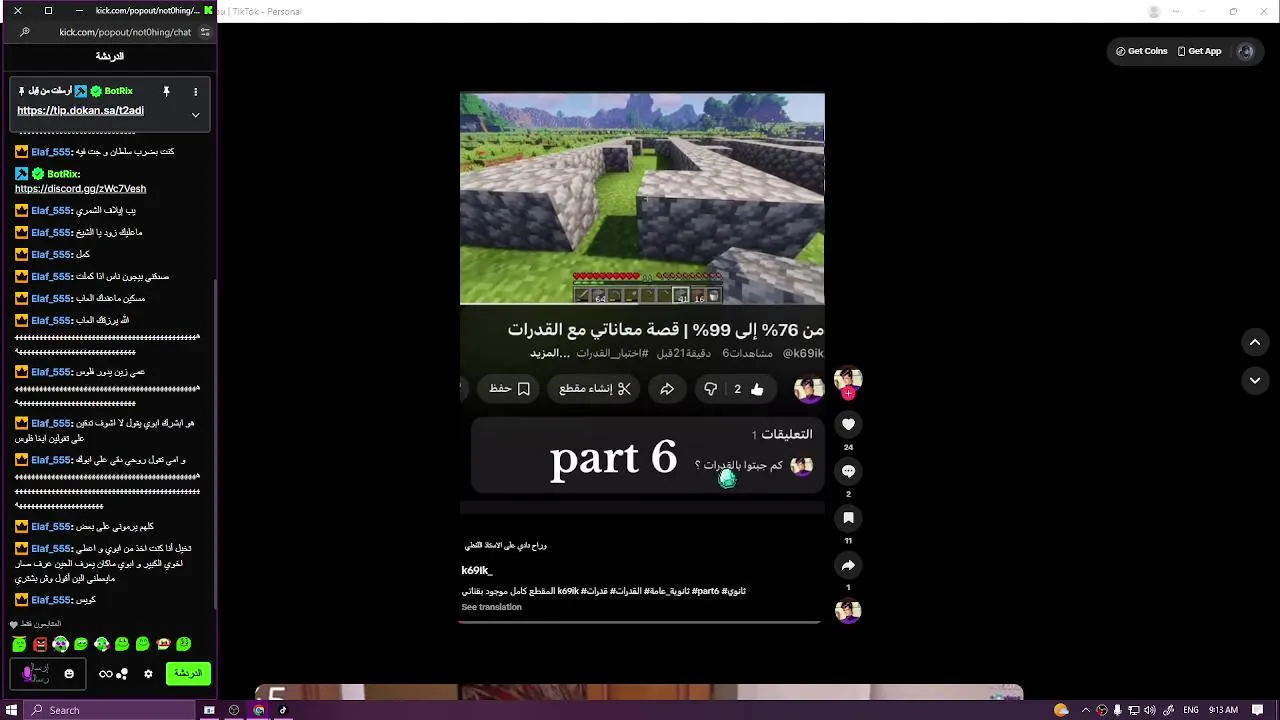
Task: Click the k69ik_ username above caption
Action: [x=477, y=570]
